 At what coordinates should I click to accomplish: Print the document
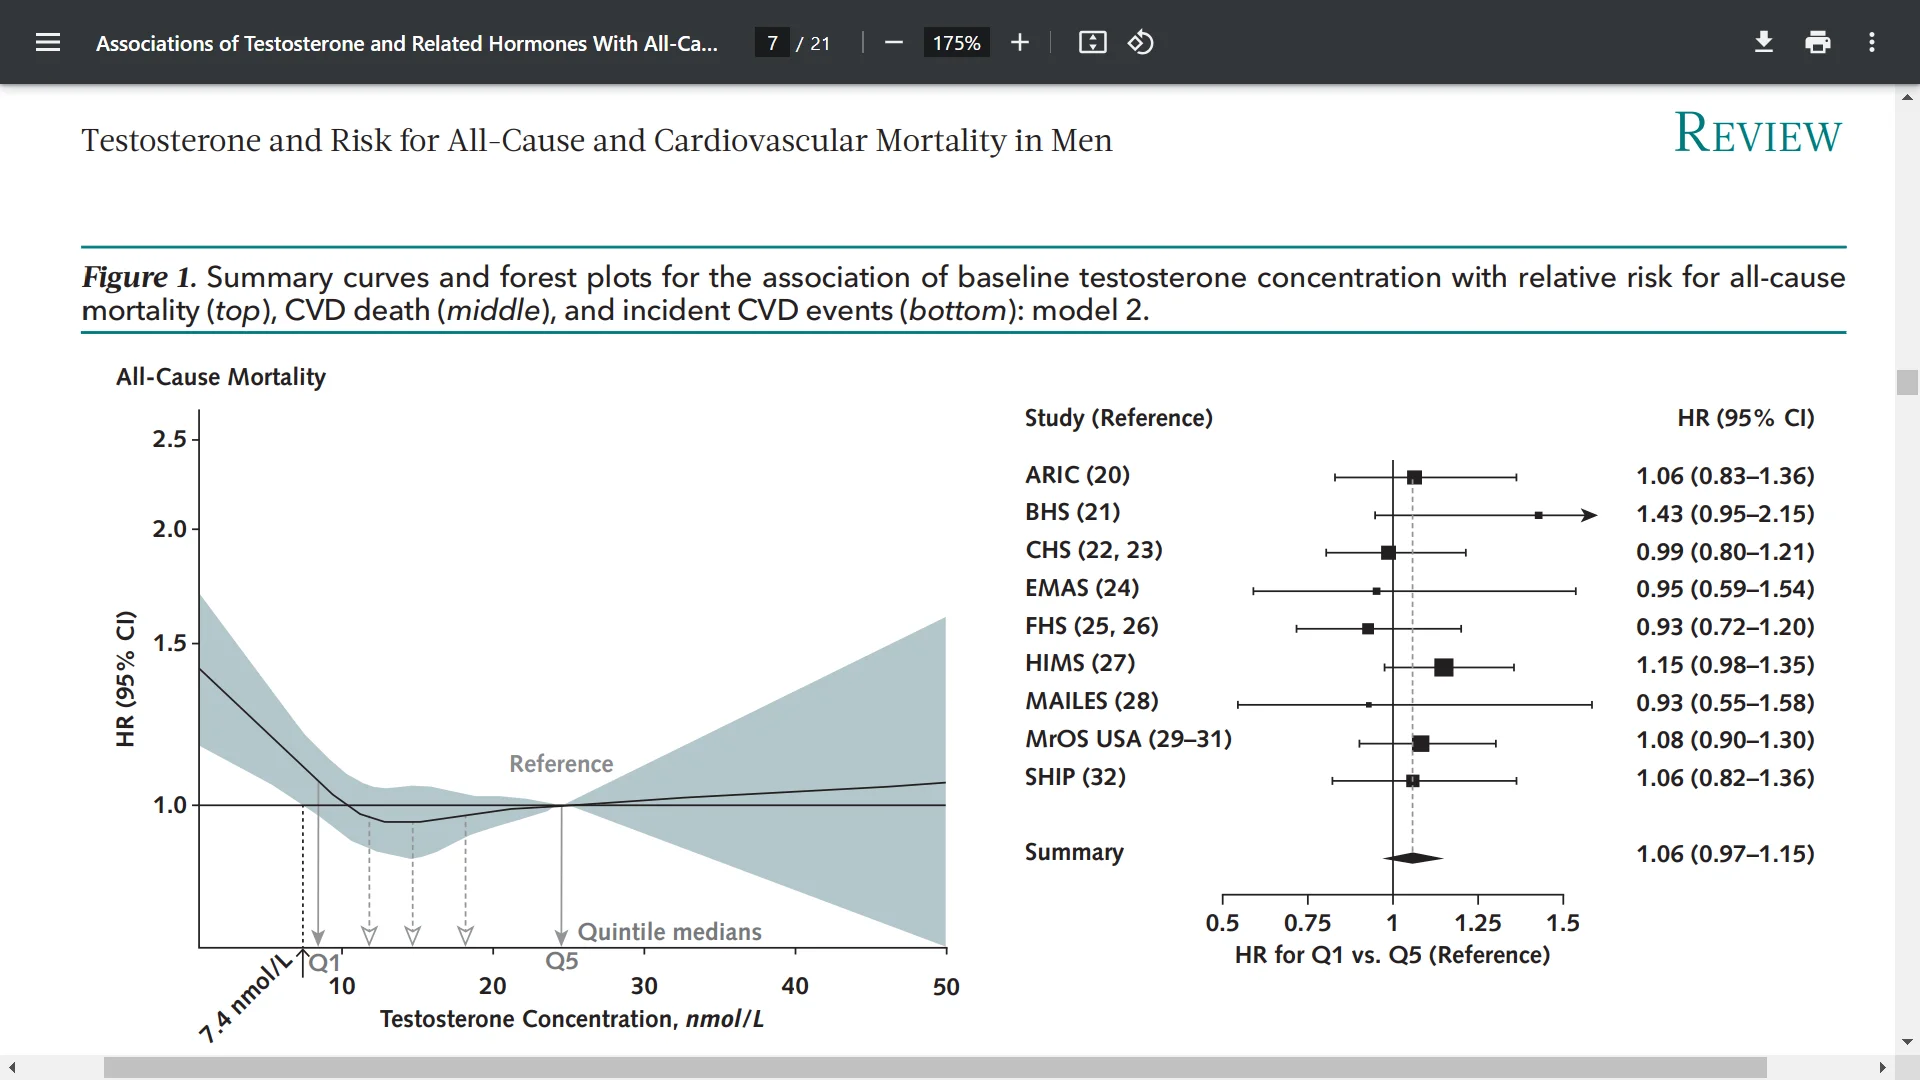[1818, 42]
